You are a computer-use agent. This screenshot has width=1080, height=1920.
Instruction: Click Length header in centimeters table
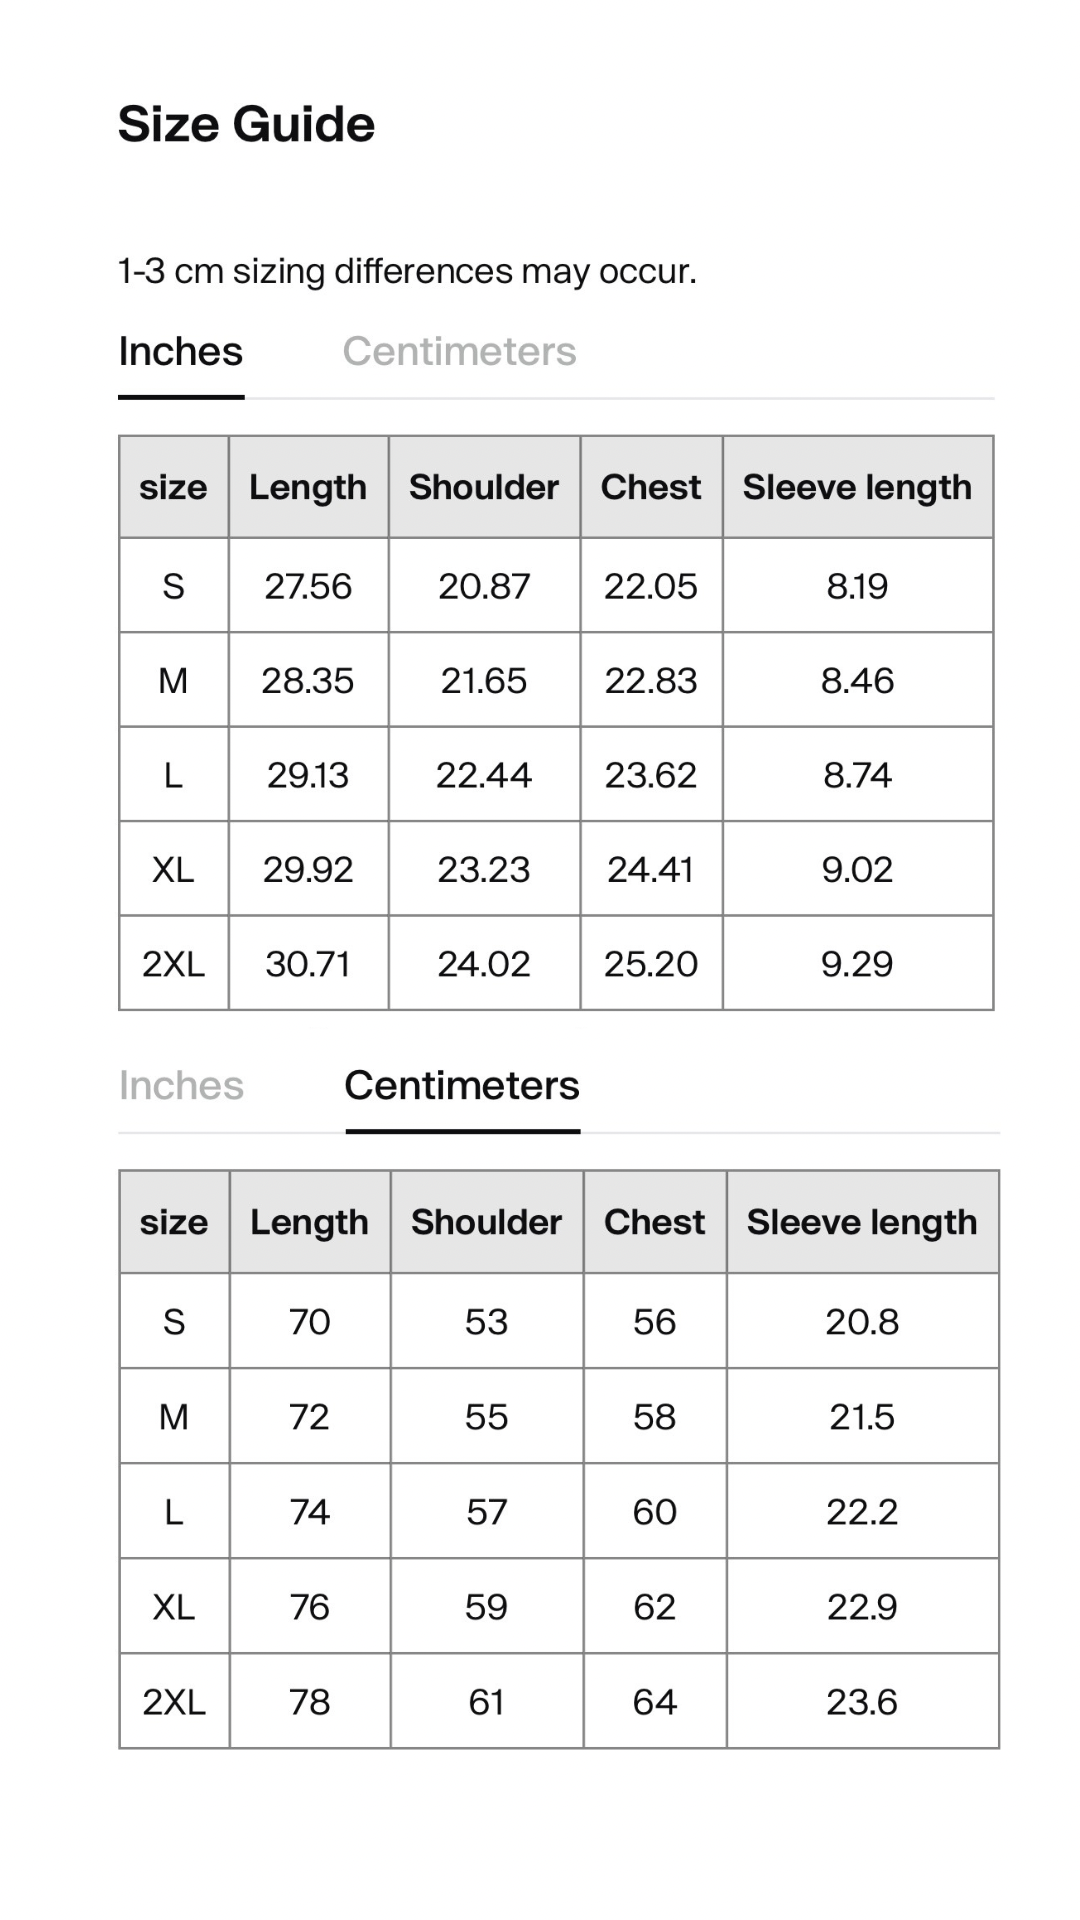tap(309, 1222)
